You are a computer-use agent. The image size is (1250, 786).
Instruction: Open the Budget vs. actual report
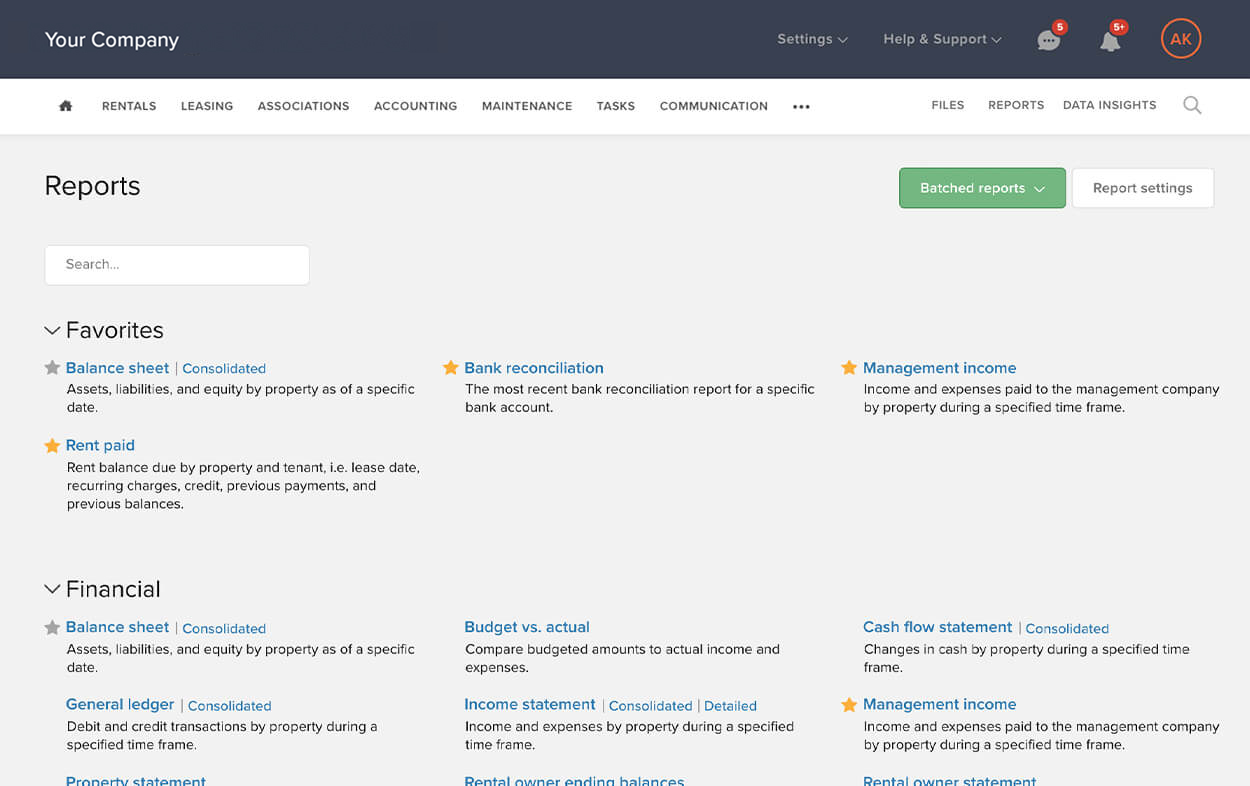[527, 627]
